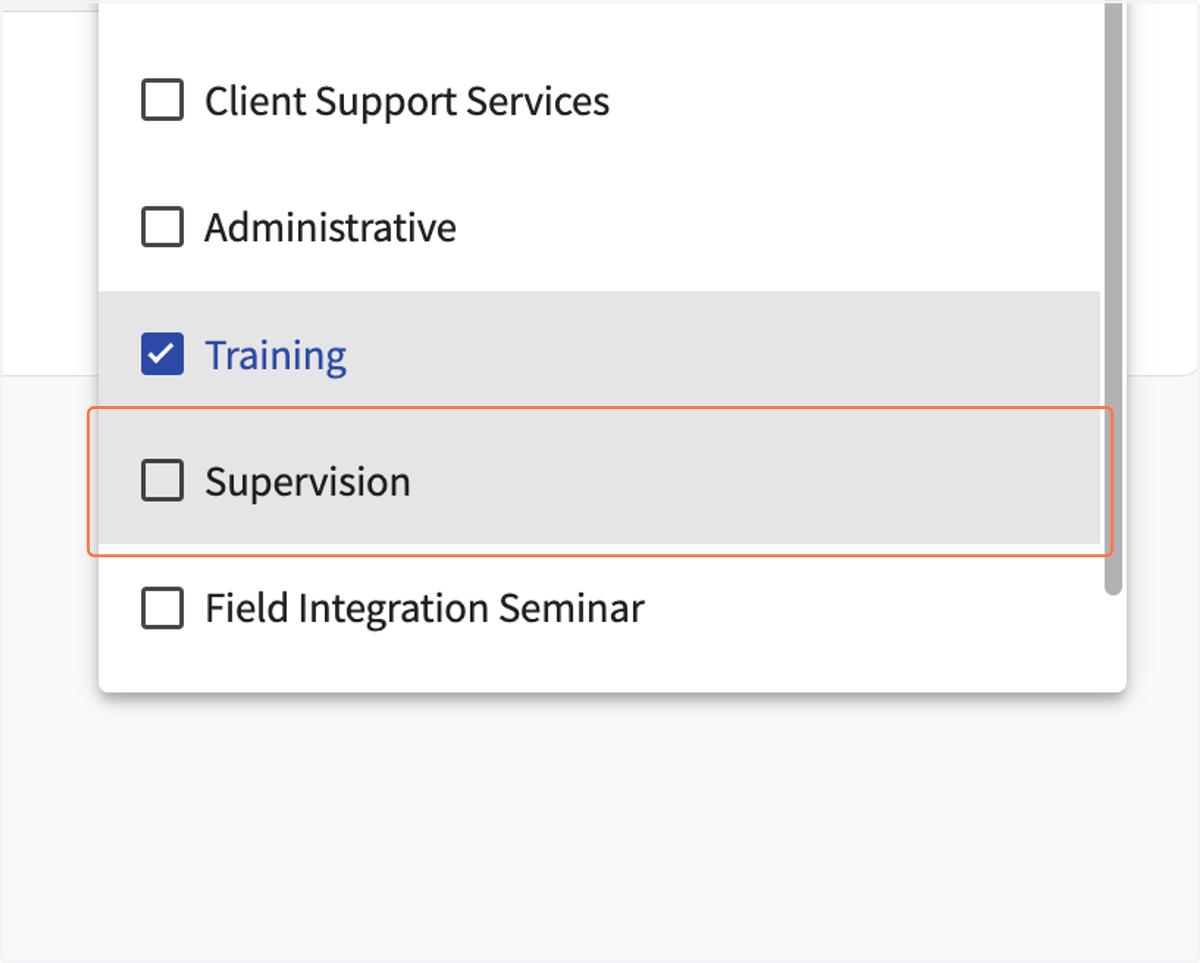Screen dimensions: 1200x963
Task: Click the empty gray area below the dropdown
Action: tap(600, 830)
